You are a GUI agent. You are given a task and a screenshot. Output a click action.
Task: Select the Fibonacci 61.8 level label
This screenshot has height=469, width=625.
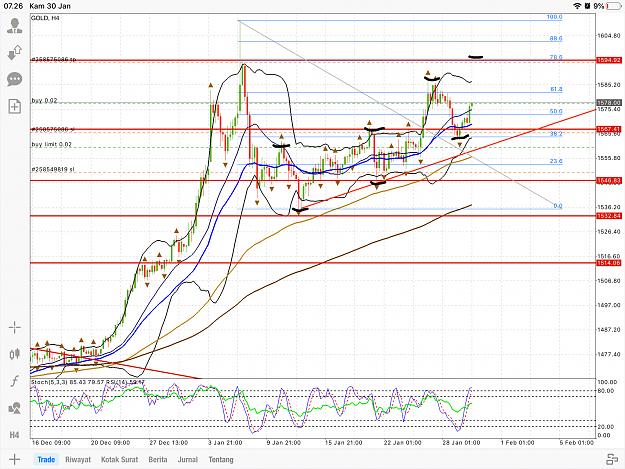coord(556,89)
